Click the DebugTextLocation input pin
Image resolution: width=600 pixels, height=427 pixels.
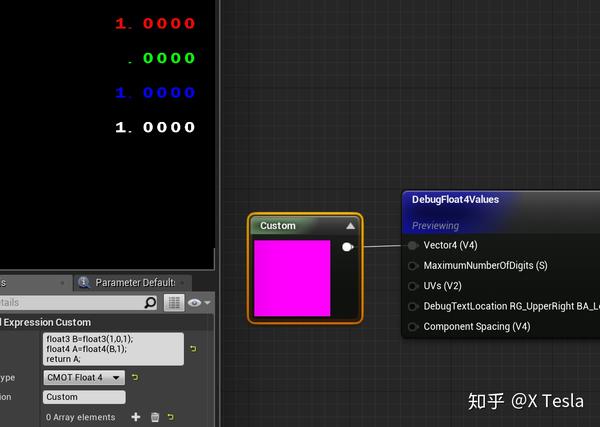[x=412, y=306]
